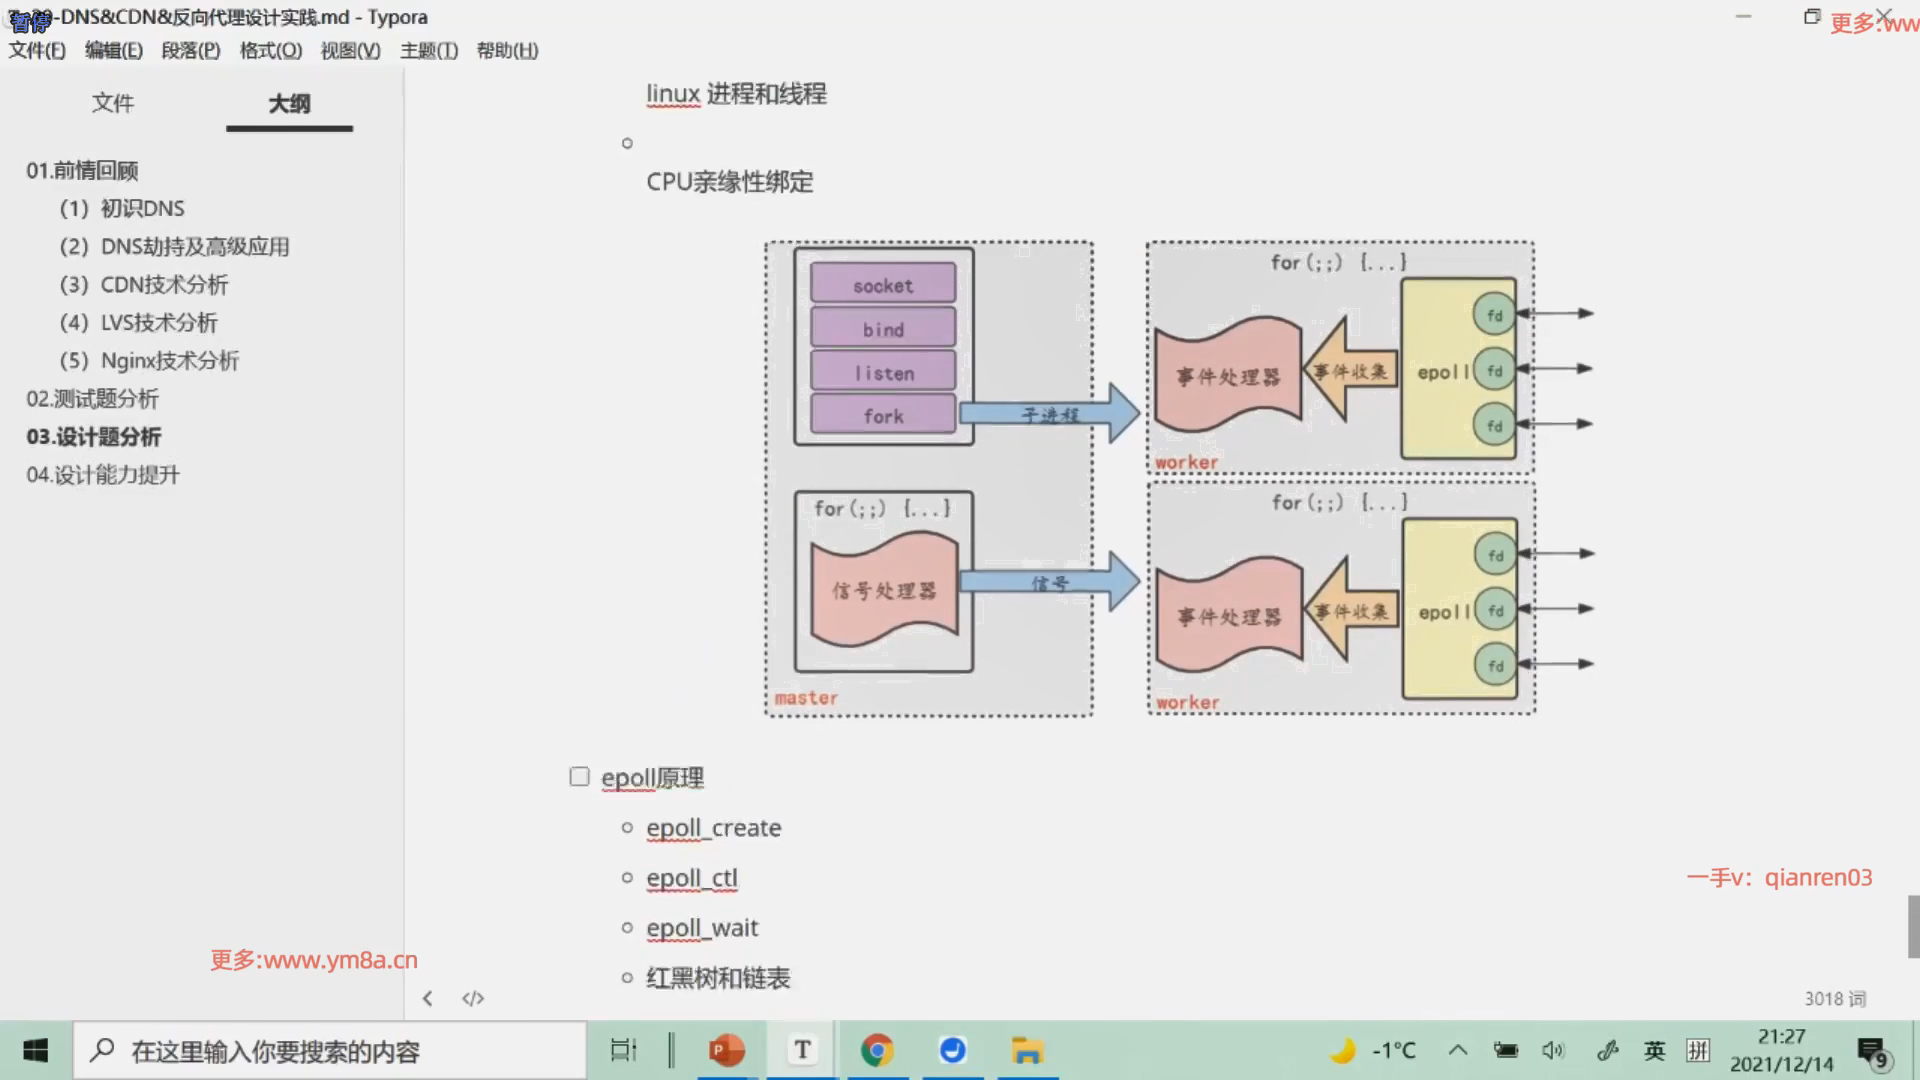Click the Typora taskbar icon
1920x1080 pixels.
tap(802, 1050)
